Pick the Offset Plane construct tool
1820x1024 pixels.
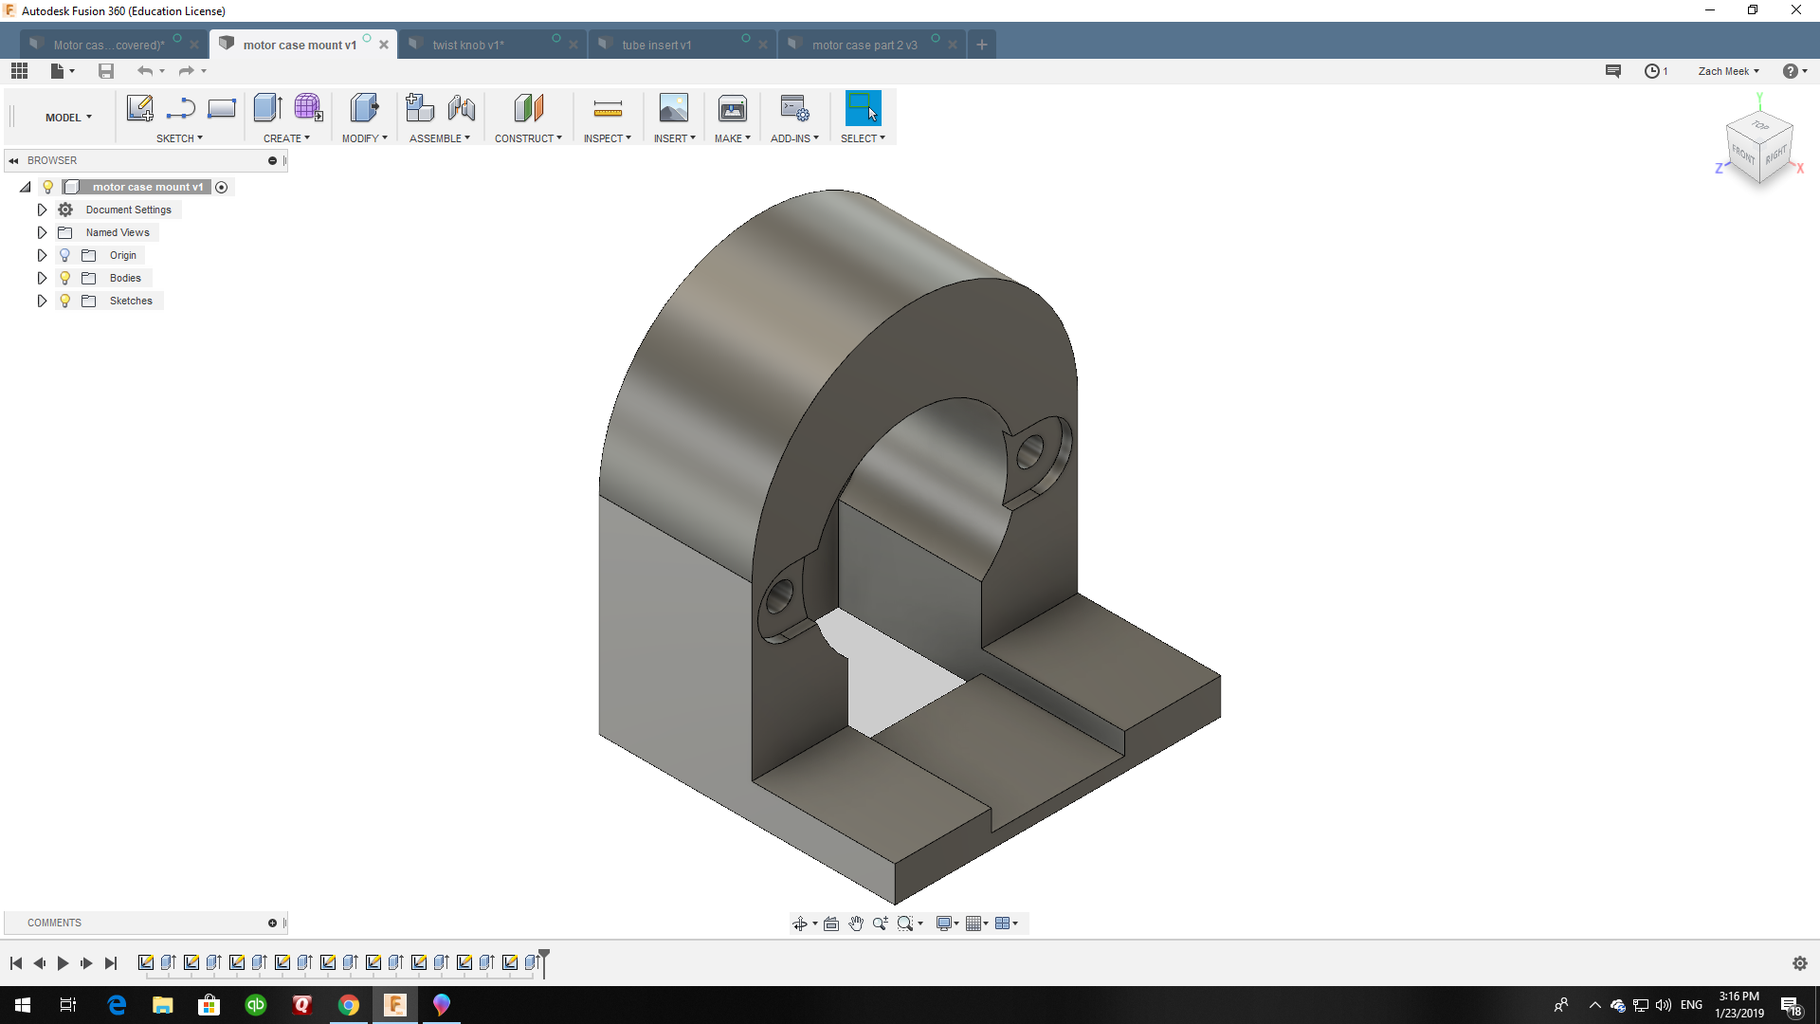pos(528,108)
